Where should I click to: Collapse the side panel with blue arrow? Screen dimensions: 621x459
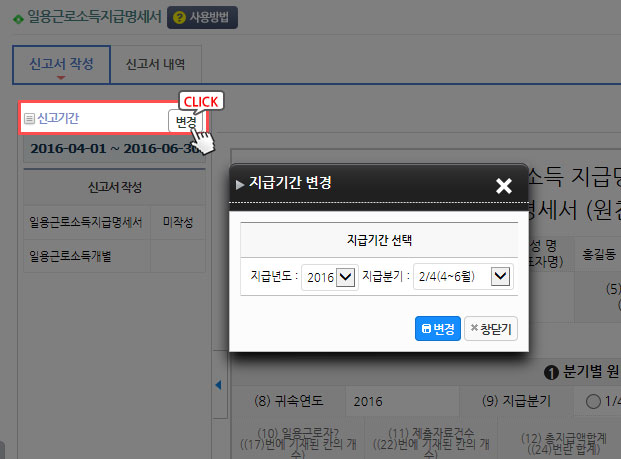(x=218, y=385)
